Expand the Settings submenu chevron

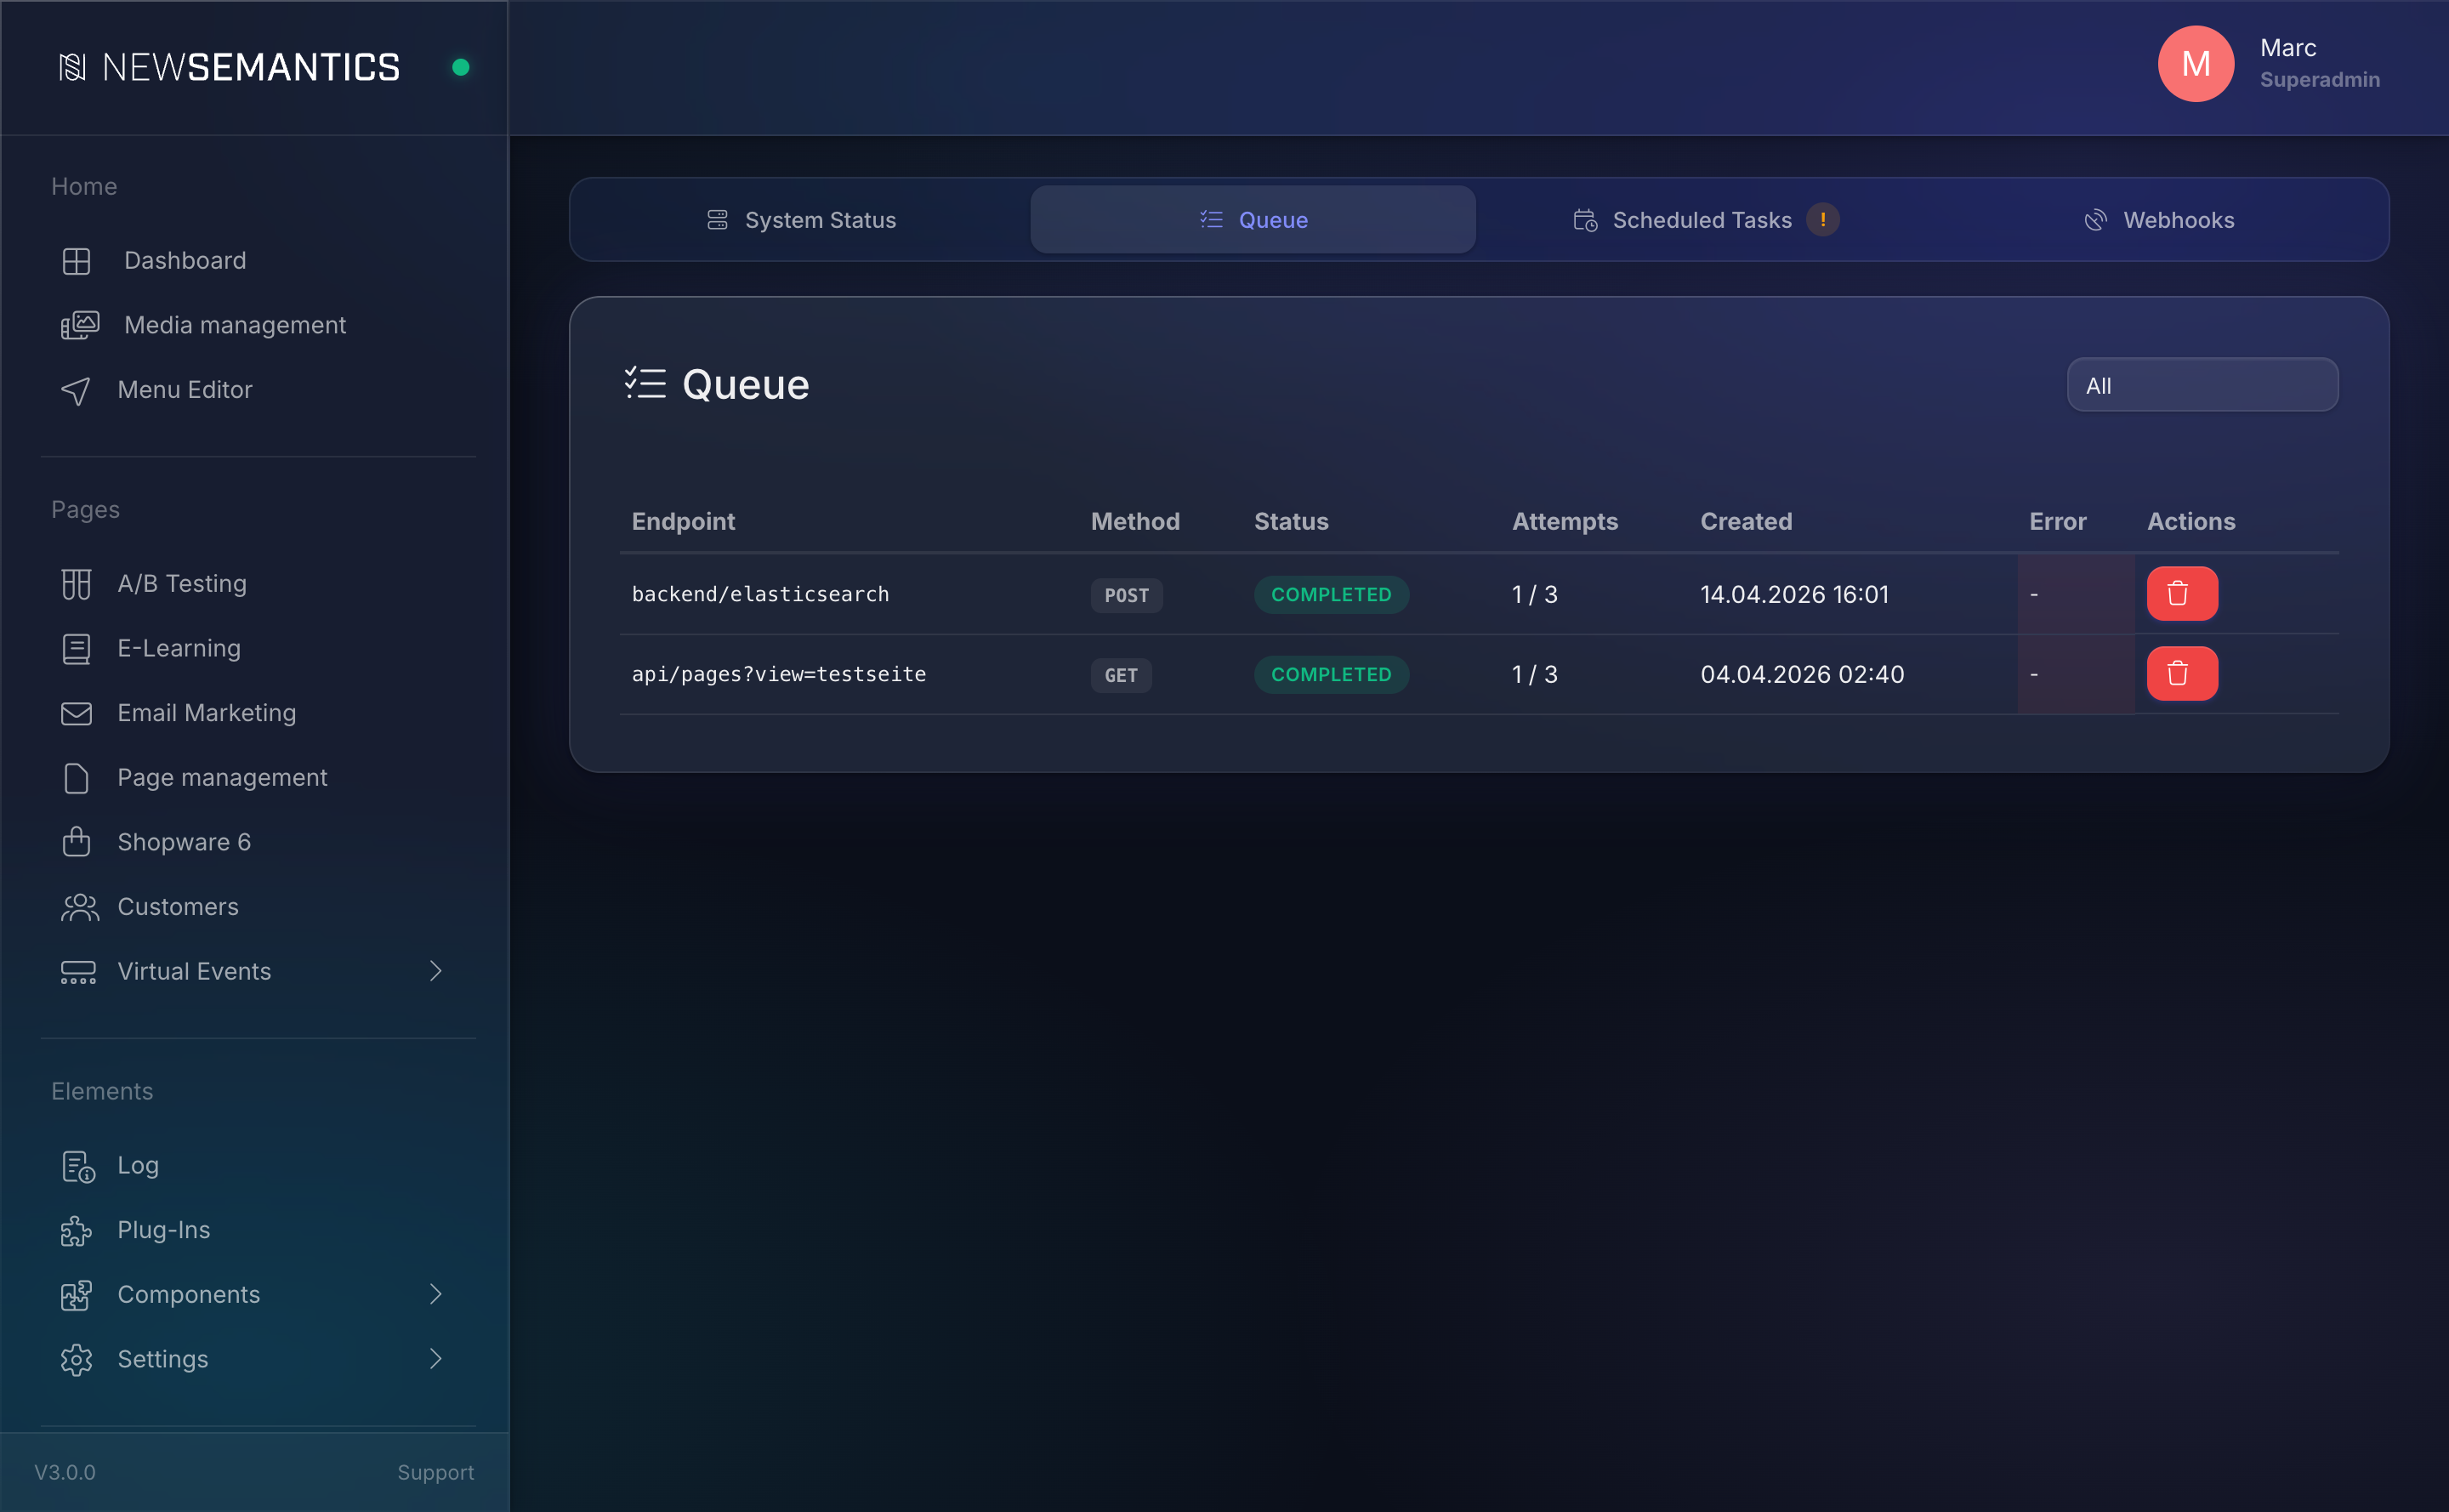coord(436,1360)
